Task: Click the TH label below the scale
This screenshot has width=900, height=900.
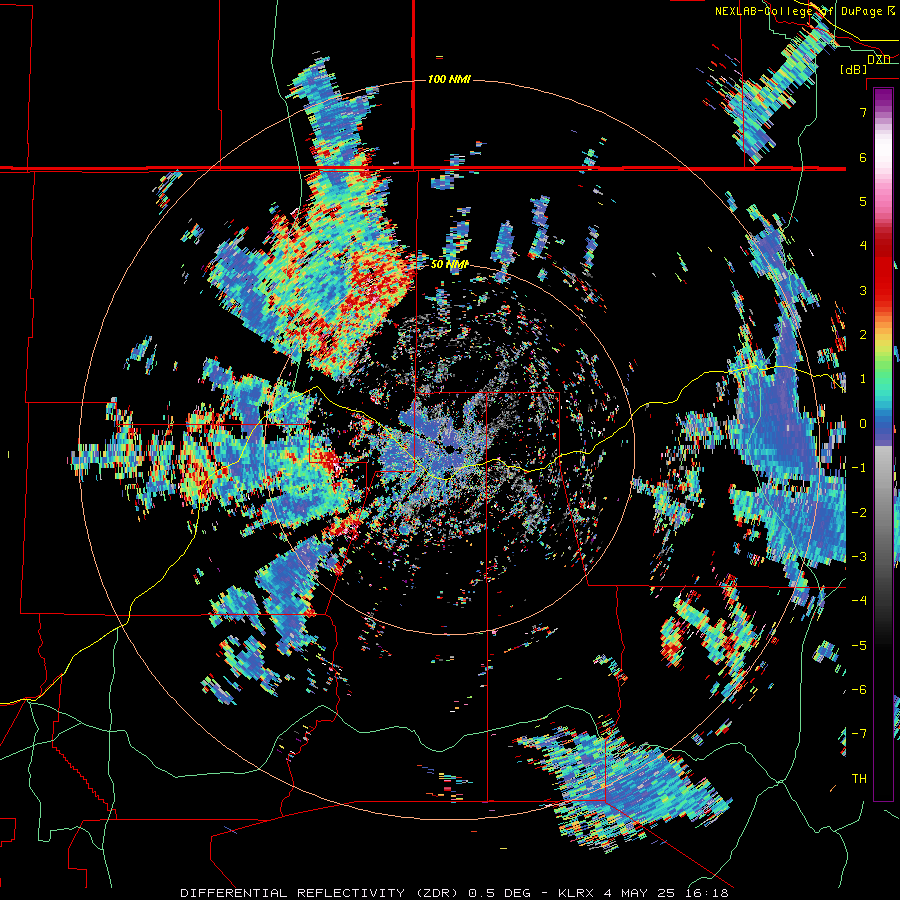Action: 859,778
